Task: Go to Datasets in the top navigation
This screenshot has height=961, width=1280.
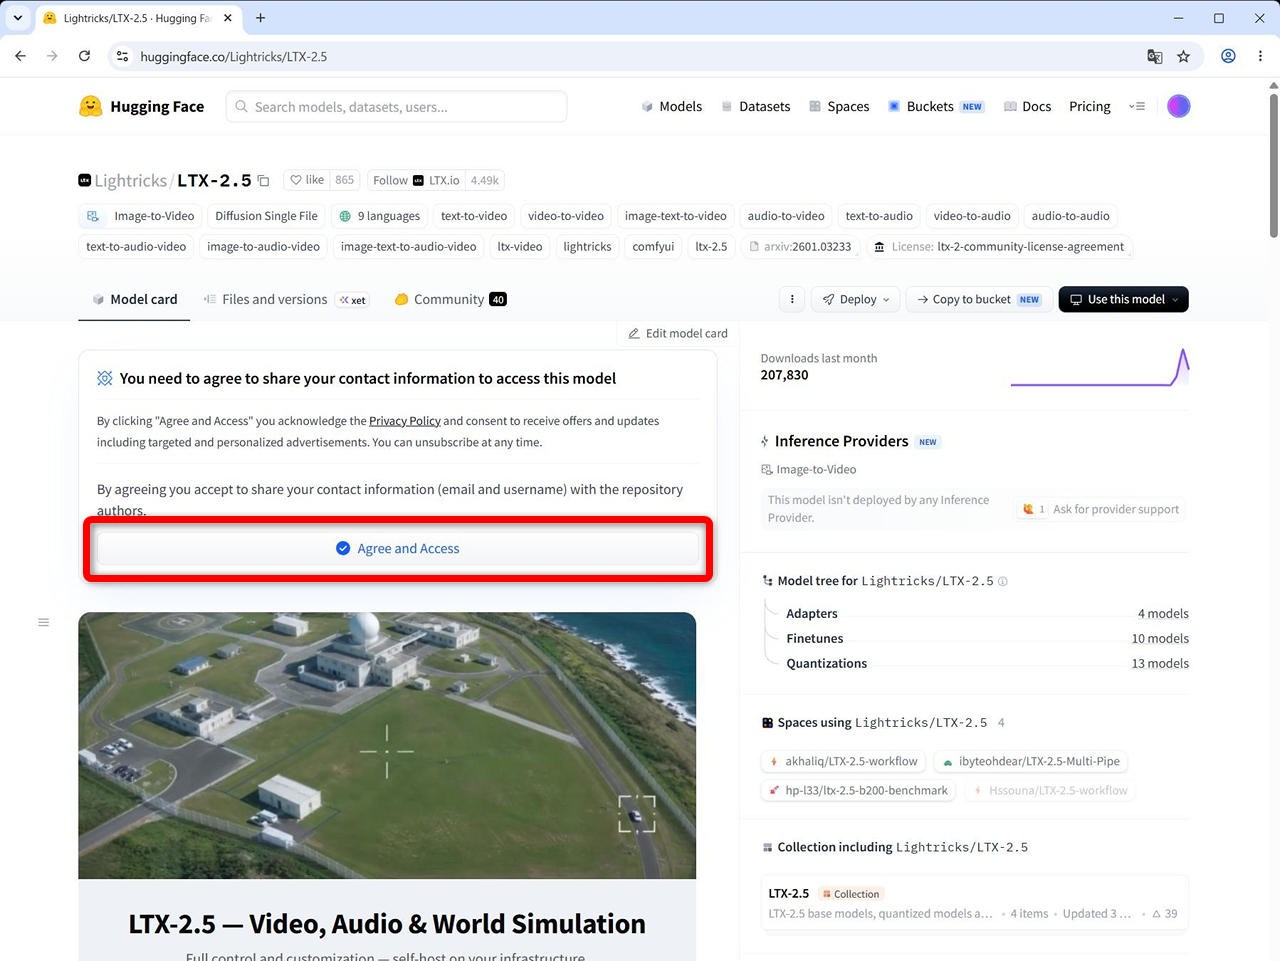Action: (x=756, y=106)
